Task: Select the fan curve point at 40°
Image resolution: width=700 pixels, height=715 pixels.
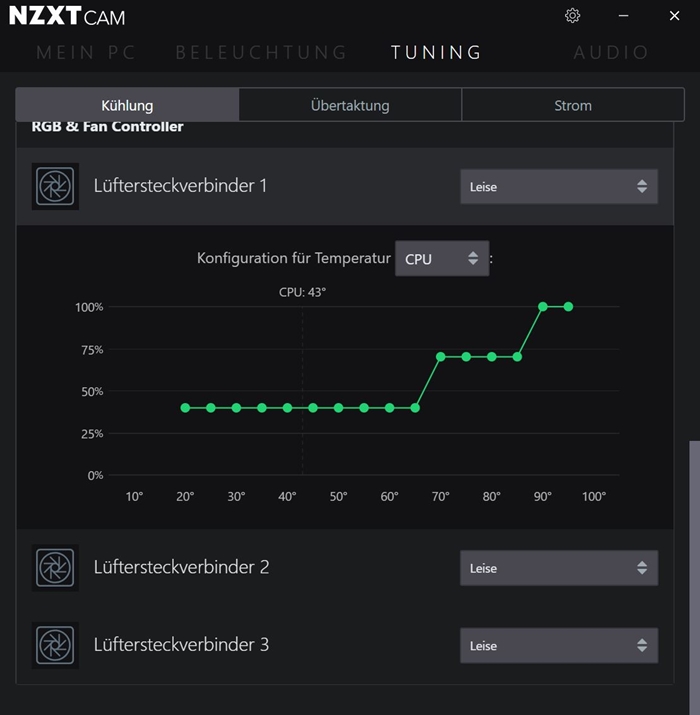Action: [x=287, y=408]
